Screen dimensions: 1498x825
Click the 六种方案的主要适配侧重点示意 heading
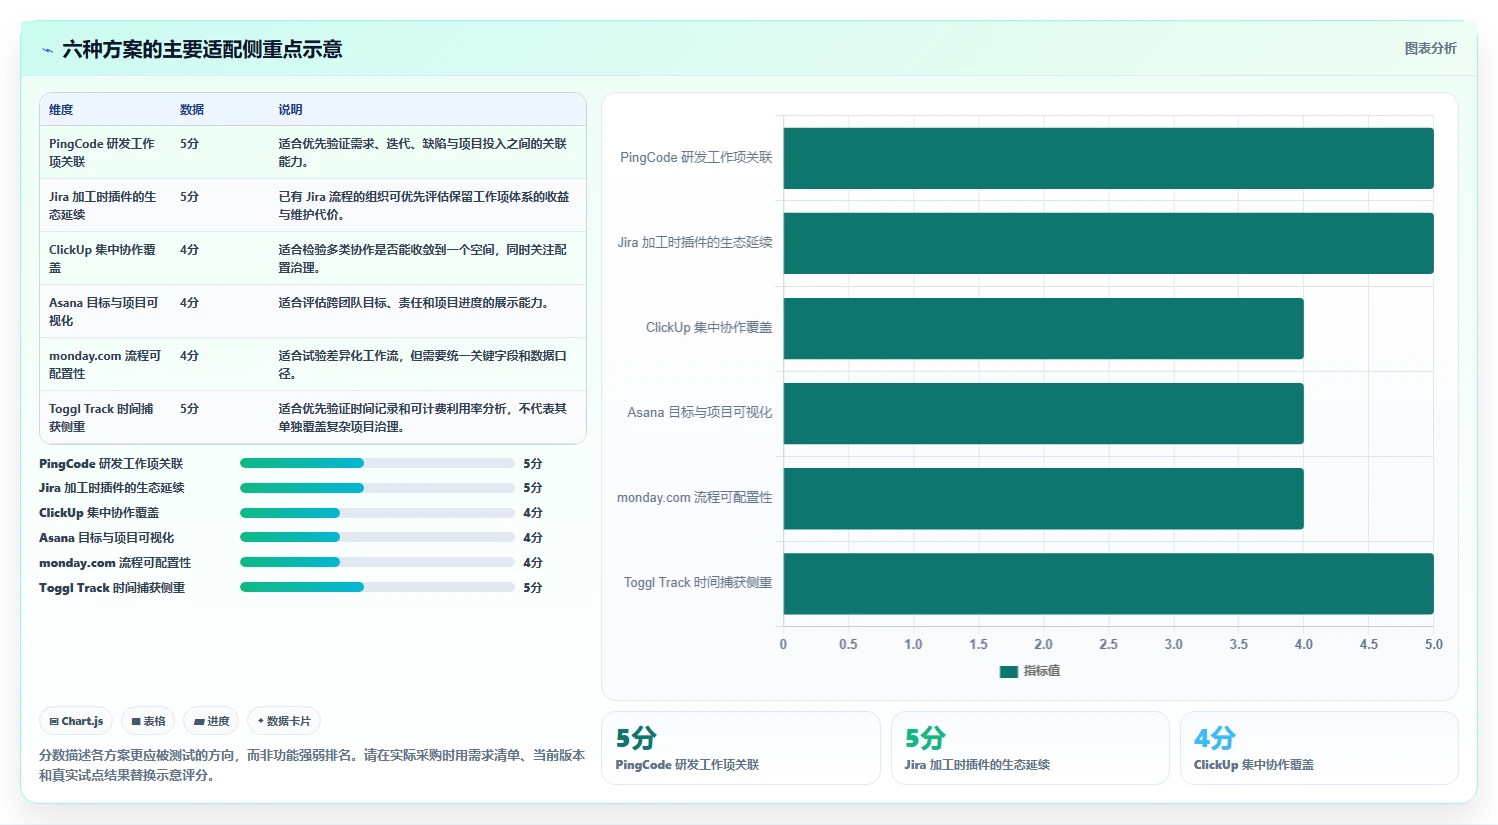[202, 50]
